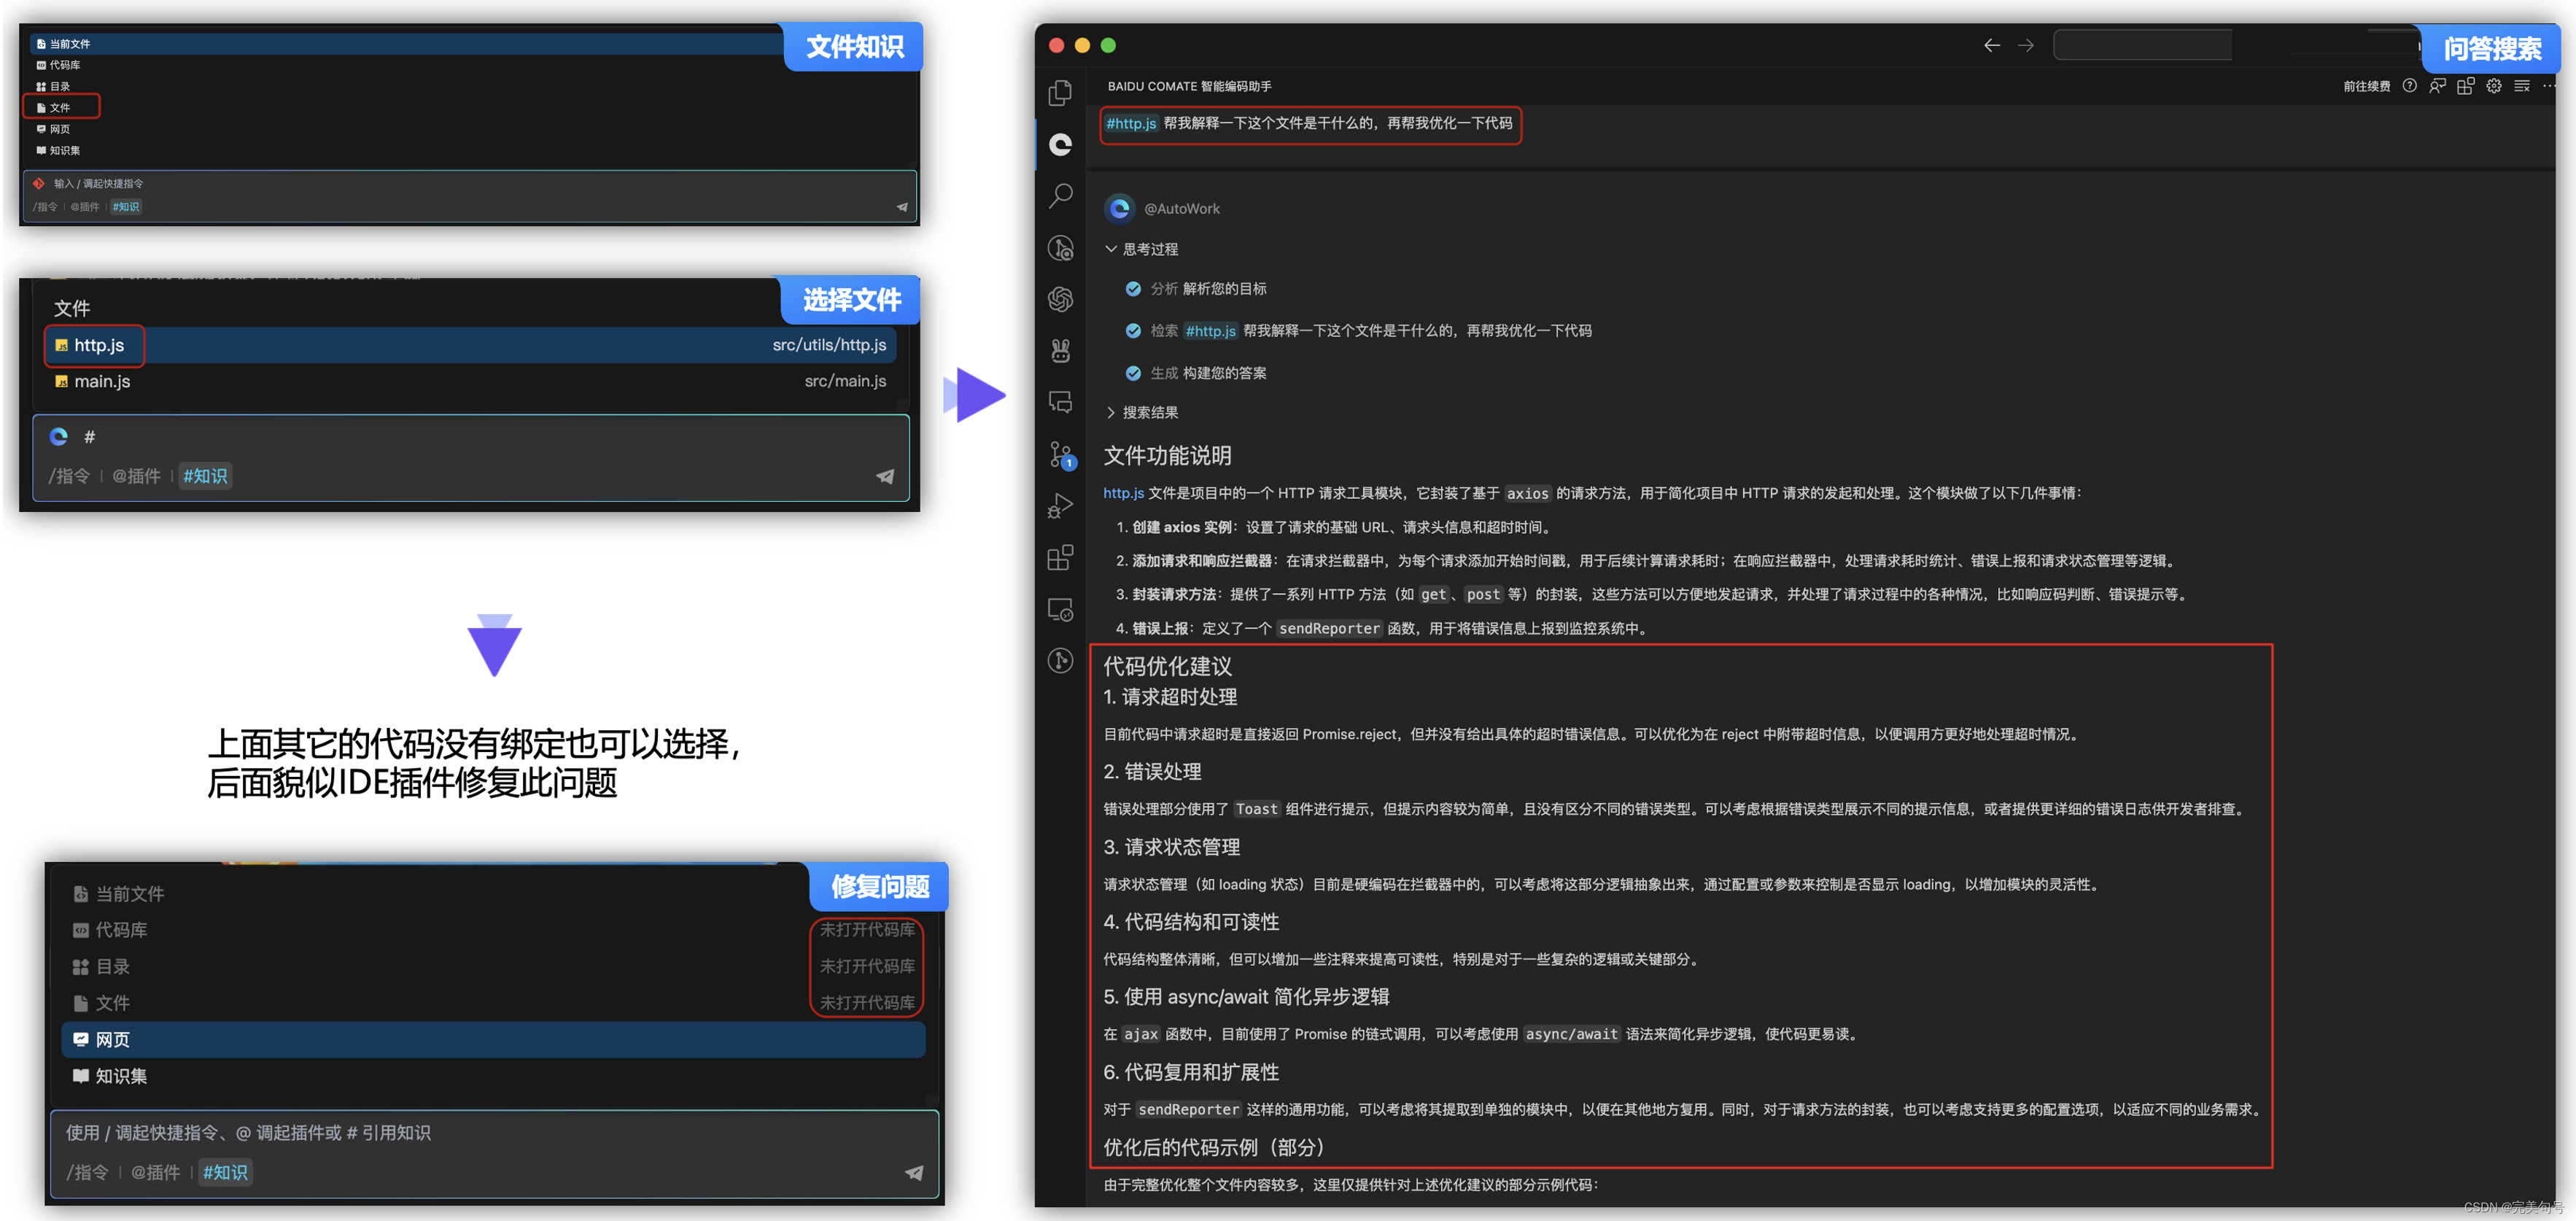Click the #http.js tag in the 检索 step

pos(1210,331)
